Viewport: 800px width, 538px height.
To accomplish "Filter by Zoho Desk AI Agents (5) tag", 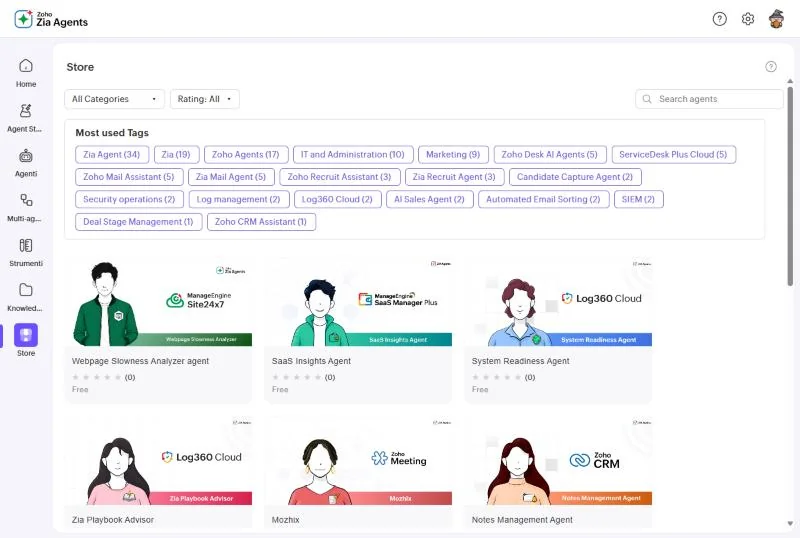I will click(x=549, y=155).
